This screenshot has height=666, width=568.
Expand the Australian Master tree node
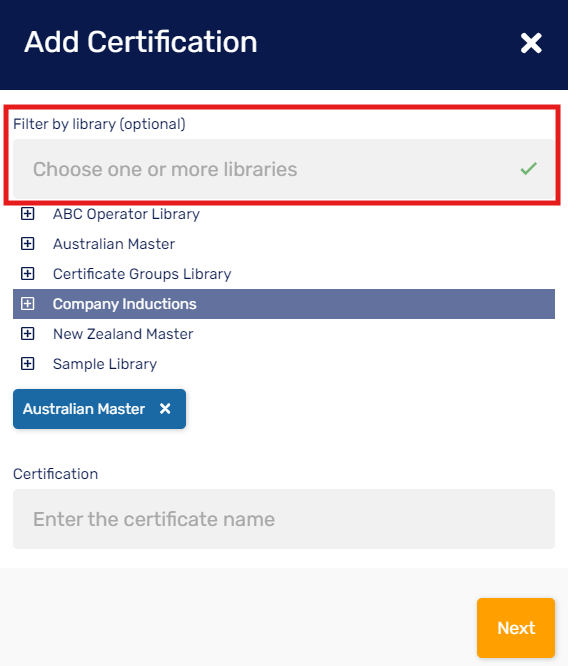coord(28,244)
